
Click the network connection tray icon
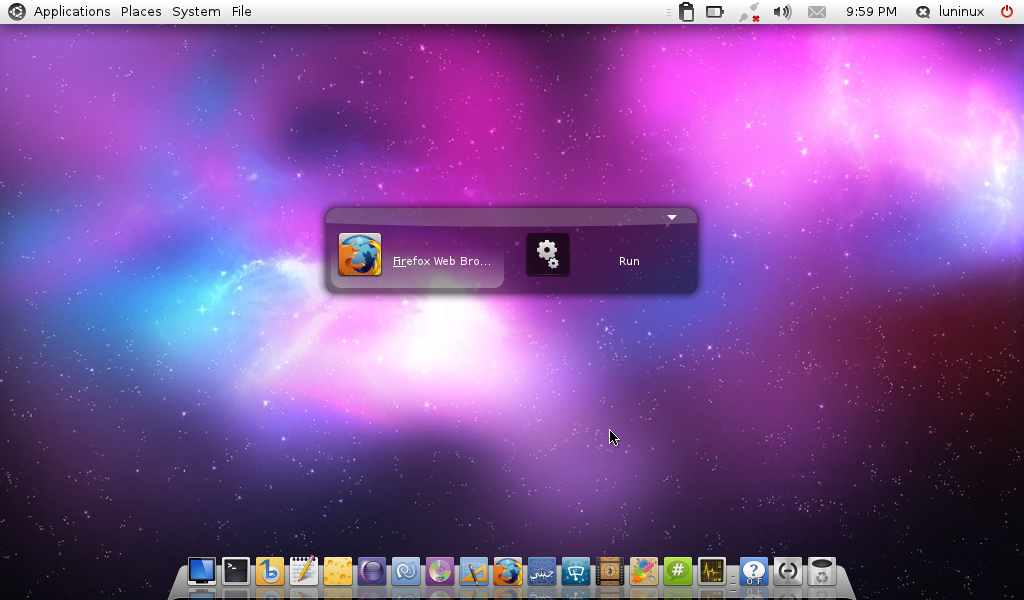coord(748,12)
